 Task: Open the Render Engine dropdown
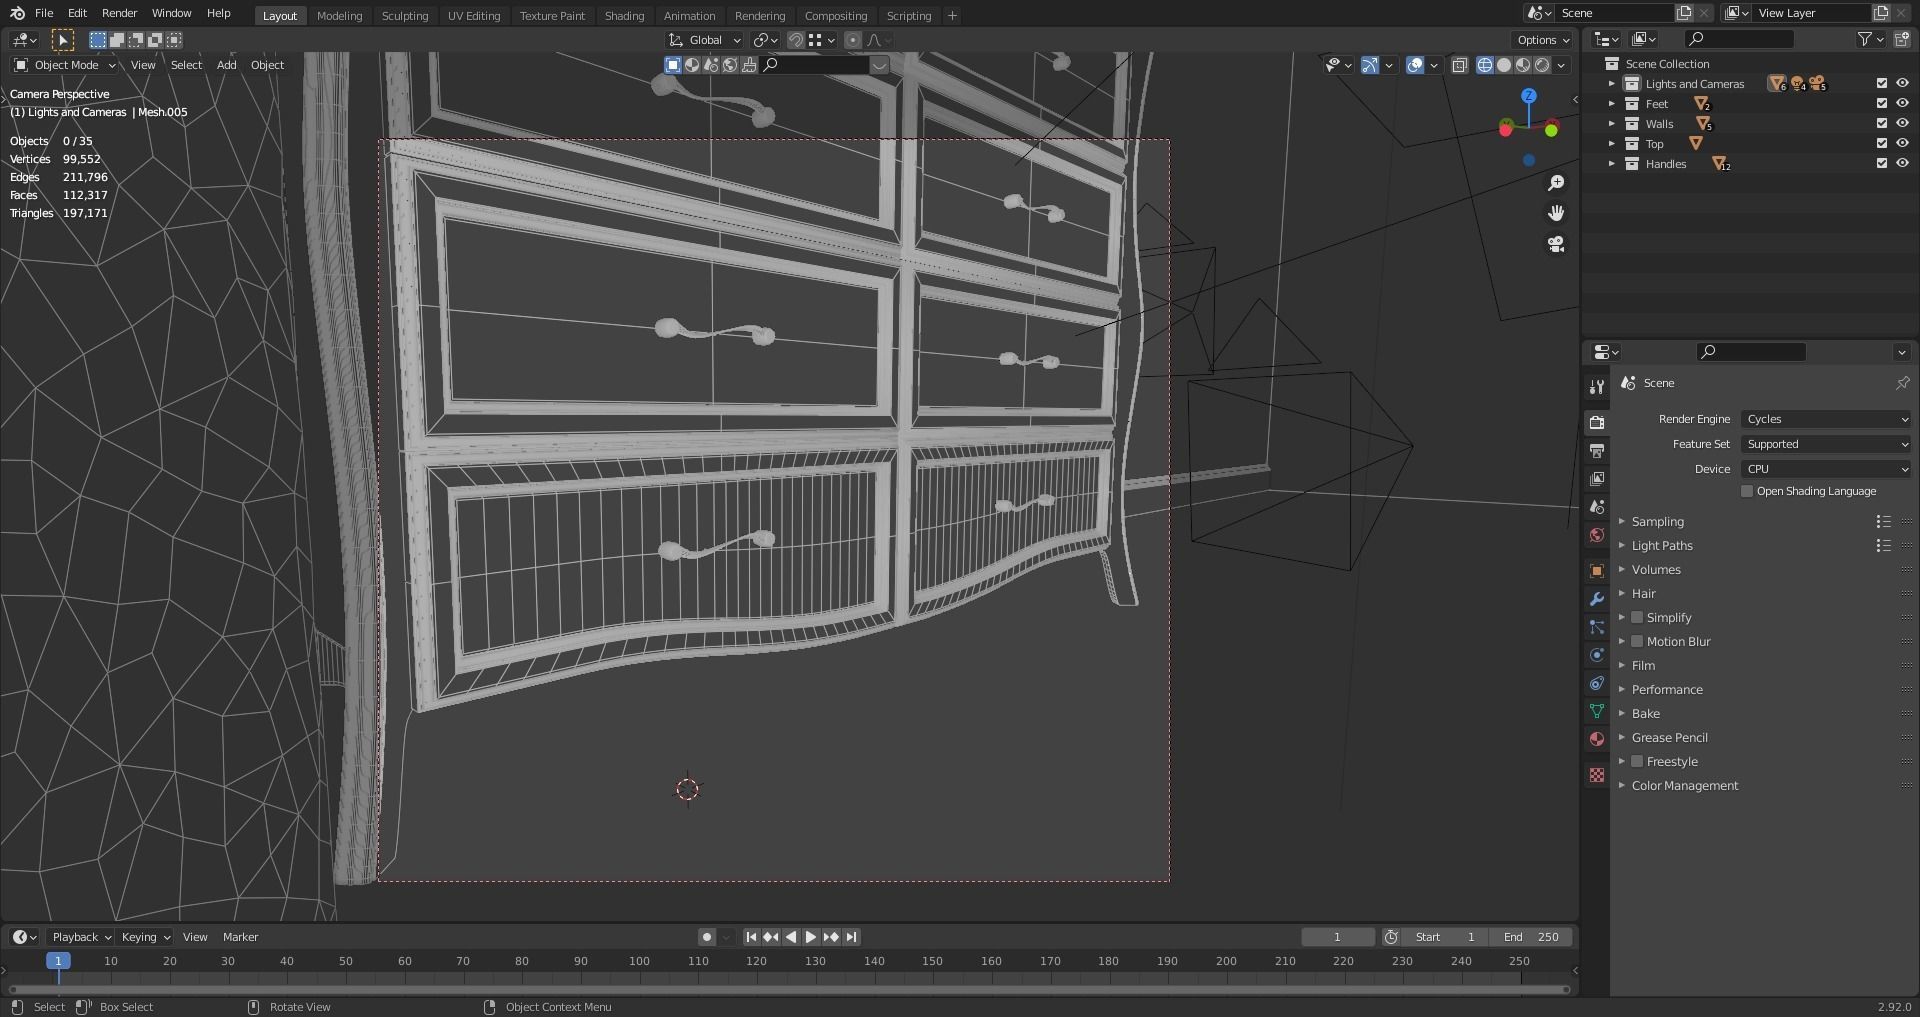(x=1827, y=419)
